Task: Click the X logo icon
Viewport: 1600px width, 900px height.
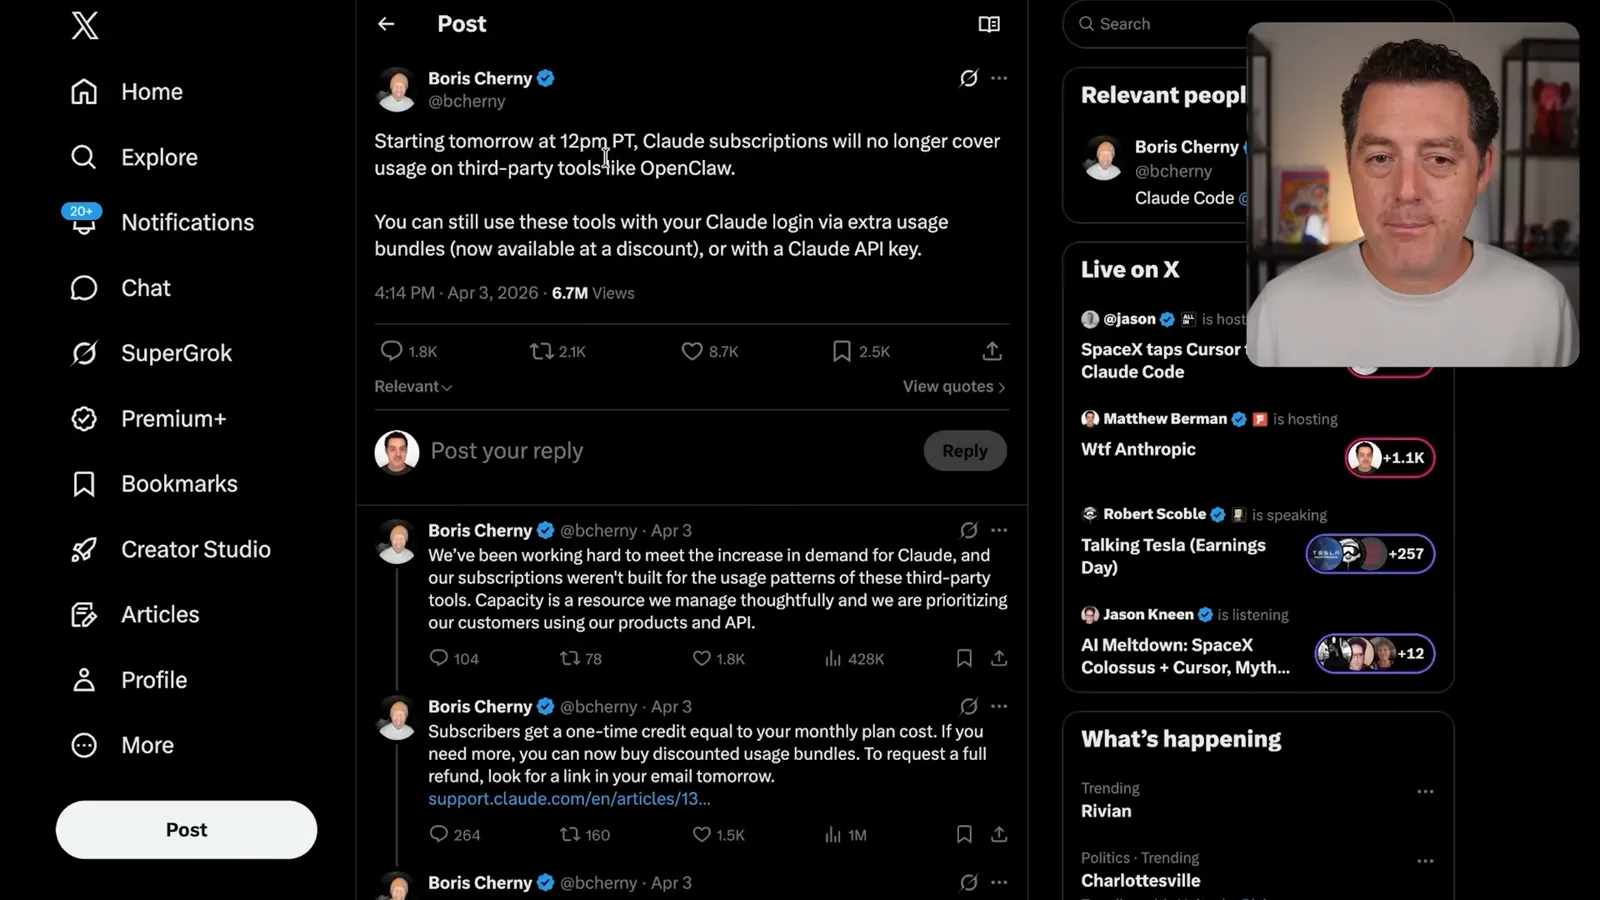Action: click(85, 25)
